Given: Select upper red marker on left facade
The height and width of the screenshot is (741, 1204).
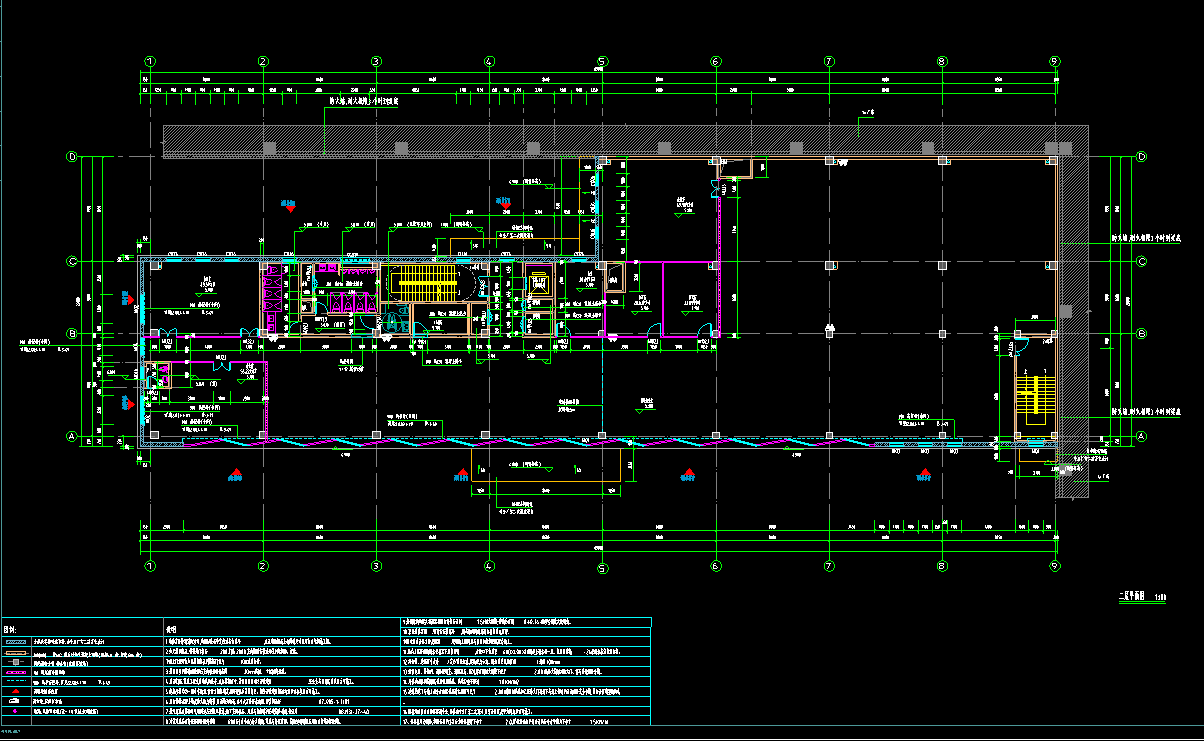Looking at the screenshot, I should click(128, 297).
